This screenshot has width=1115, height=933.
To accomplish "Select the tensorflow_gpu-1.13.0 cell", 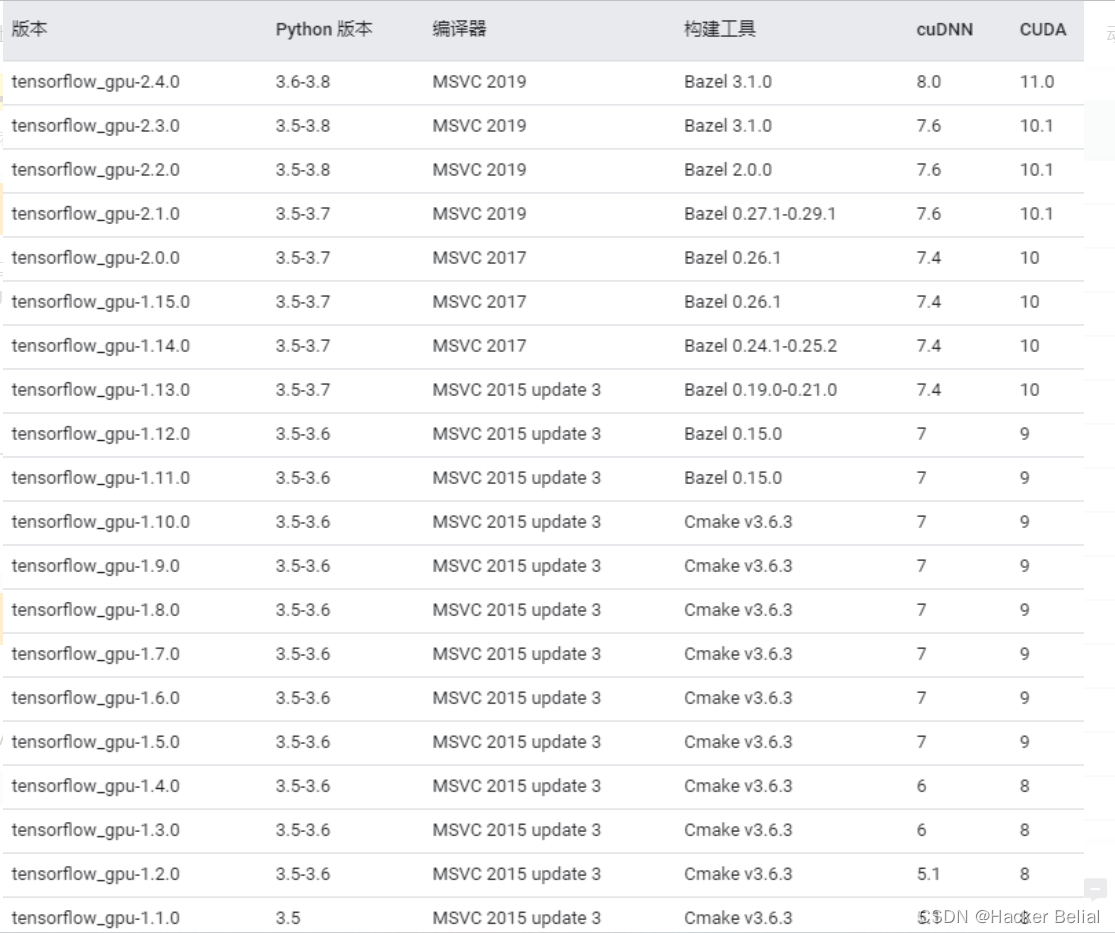I will pos(100,390).
